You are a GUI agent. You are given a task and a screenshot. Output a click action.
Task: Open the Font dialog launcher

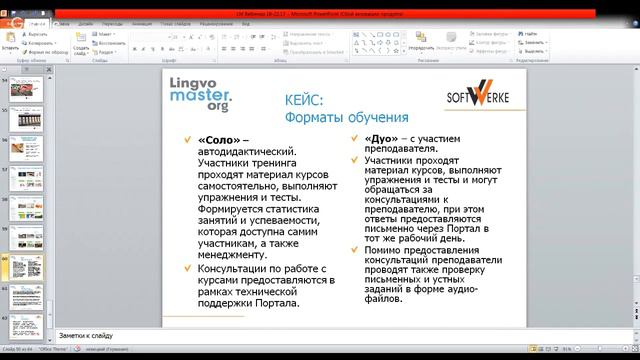tap(214, 60)
